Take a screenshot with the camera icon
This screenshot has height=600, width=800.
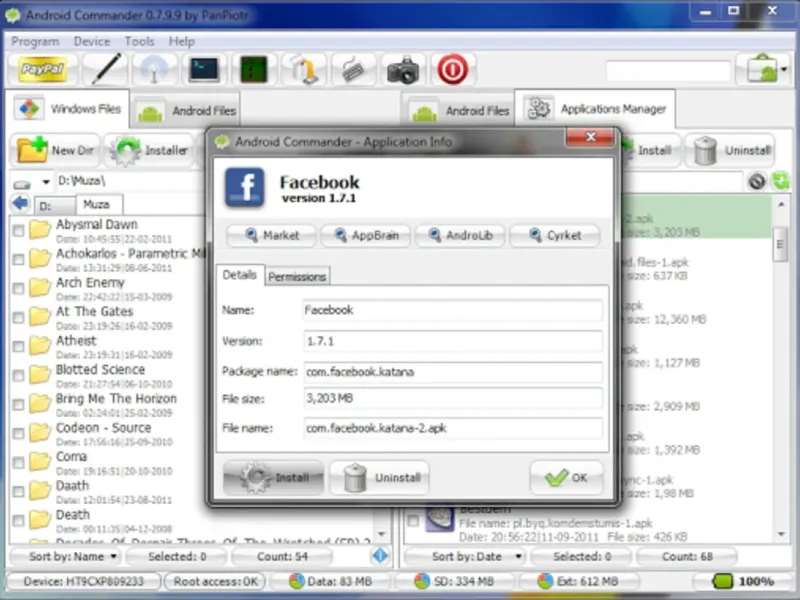403,70
